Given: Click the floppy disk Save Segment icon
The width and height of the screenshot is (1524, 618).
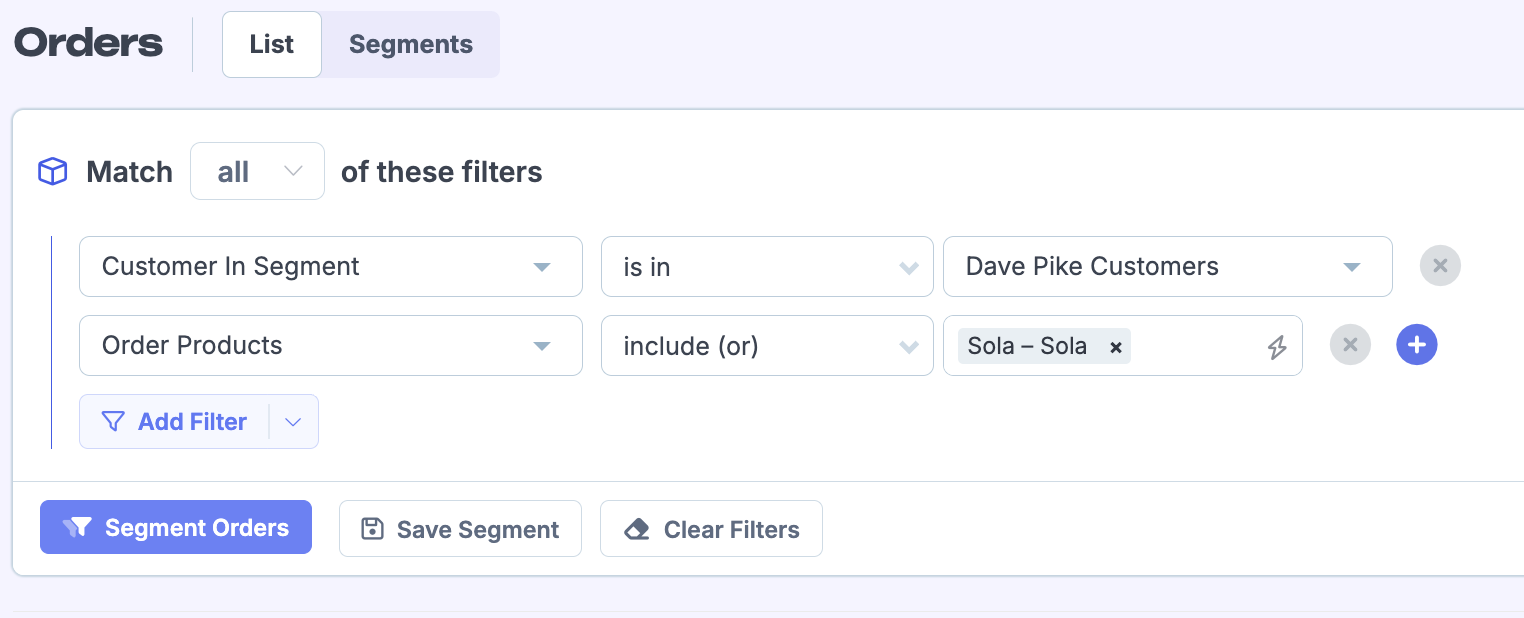Looking at the screenshot, I should tap(372, 529).
